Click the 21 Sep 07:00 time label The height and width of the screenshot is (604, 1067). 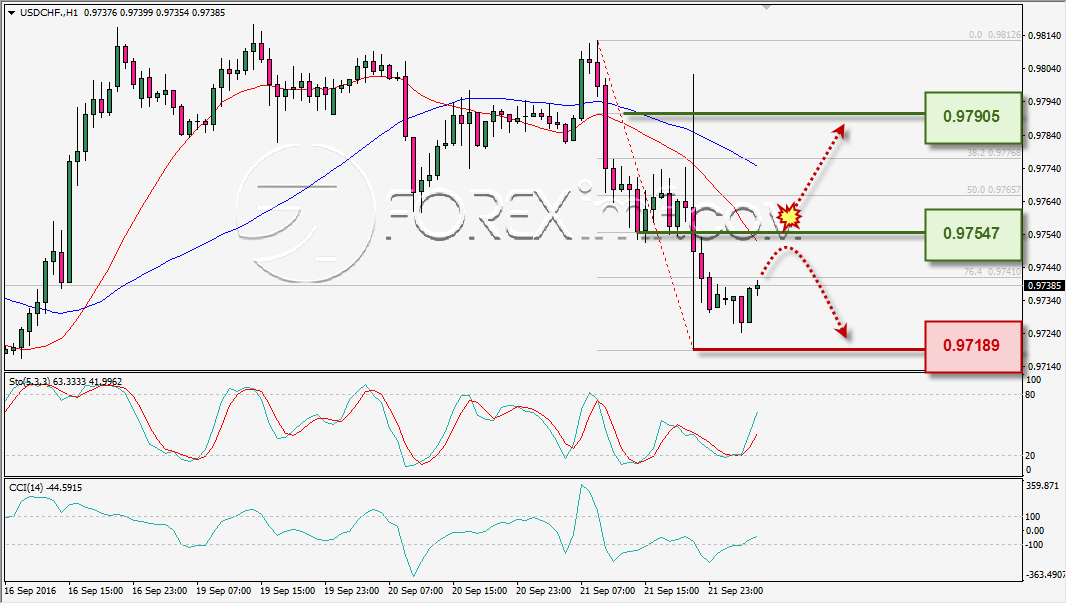click(607, 590)
